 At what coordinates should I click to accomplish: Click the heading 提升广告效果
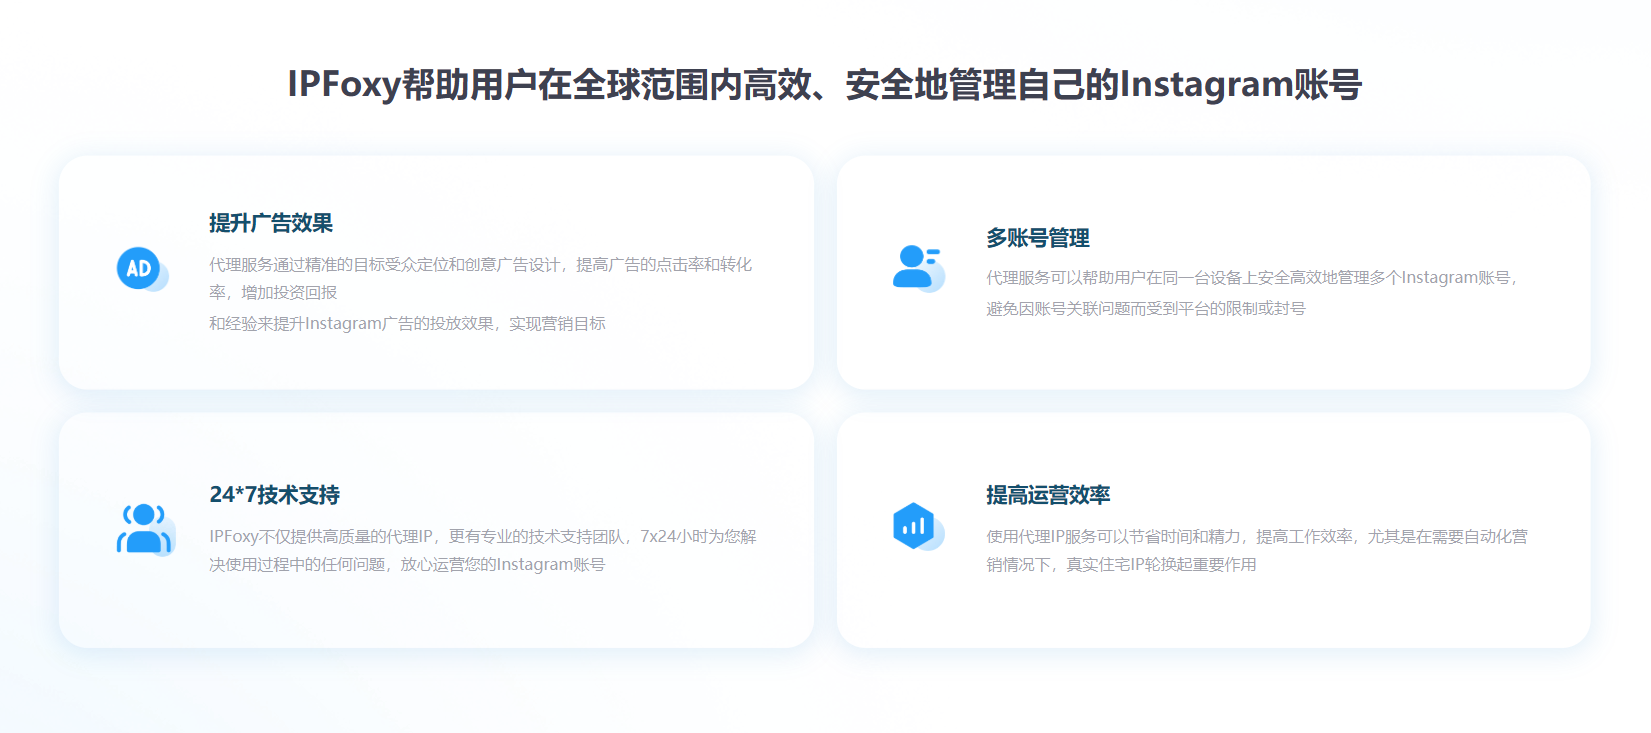coord(271,223)
